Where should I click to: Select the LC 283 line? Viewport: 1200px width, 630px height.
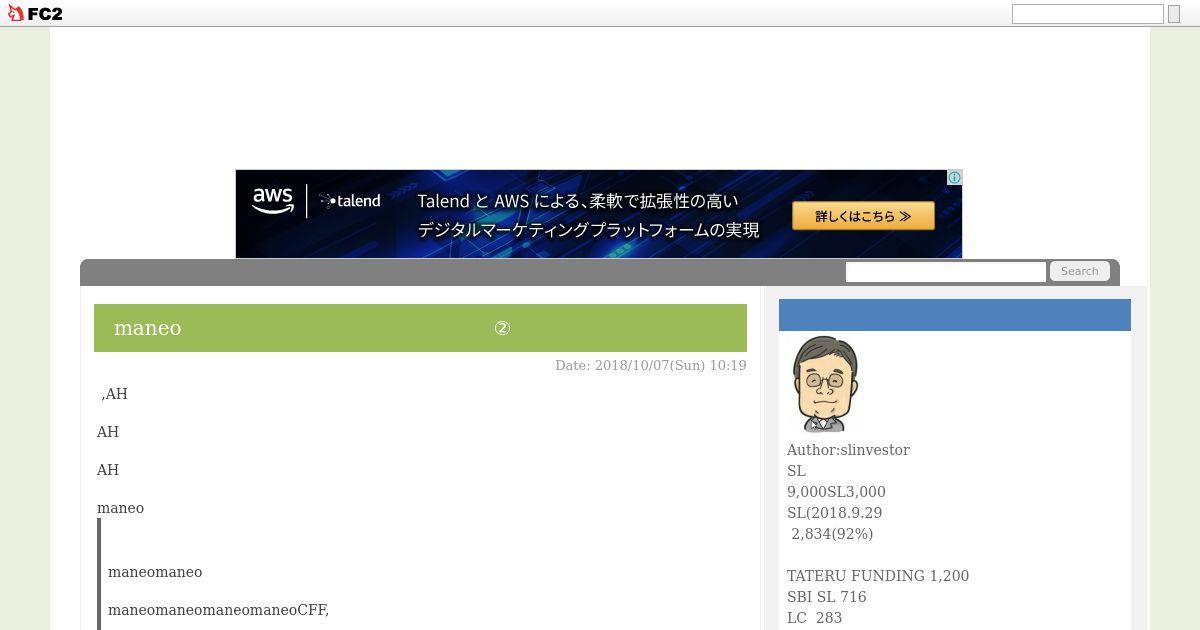[x=815, y=618]
